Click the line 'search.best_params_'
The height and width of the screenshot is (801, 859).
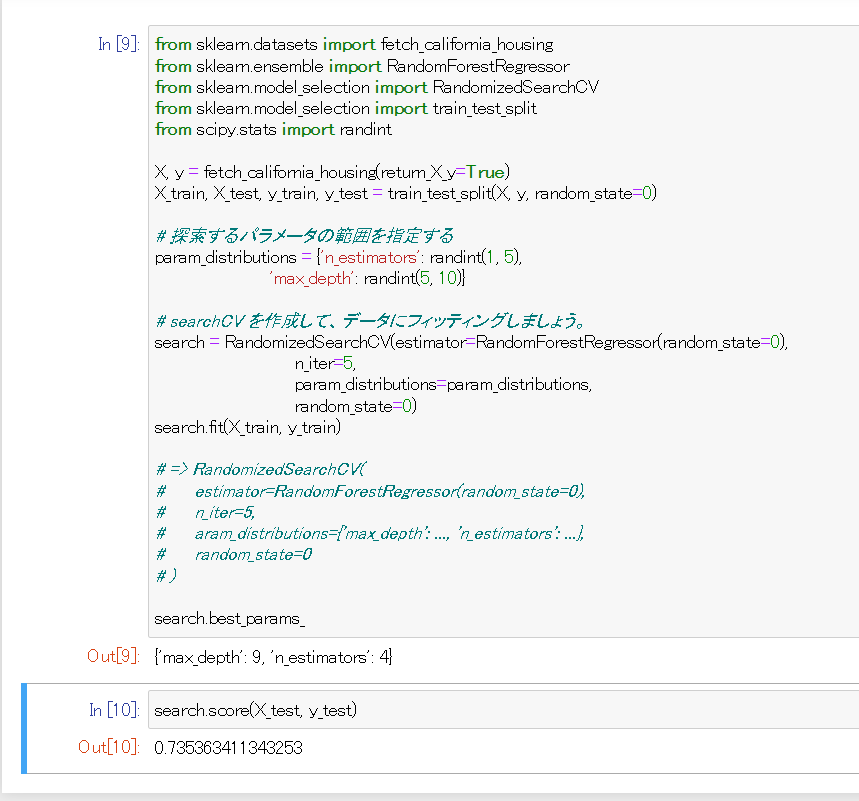point(230,619)
